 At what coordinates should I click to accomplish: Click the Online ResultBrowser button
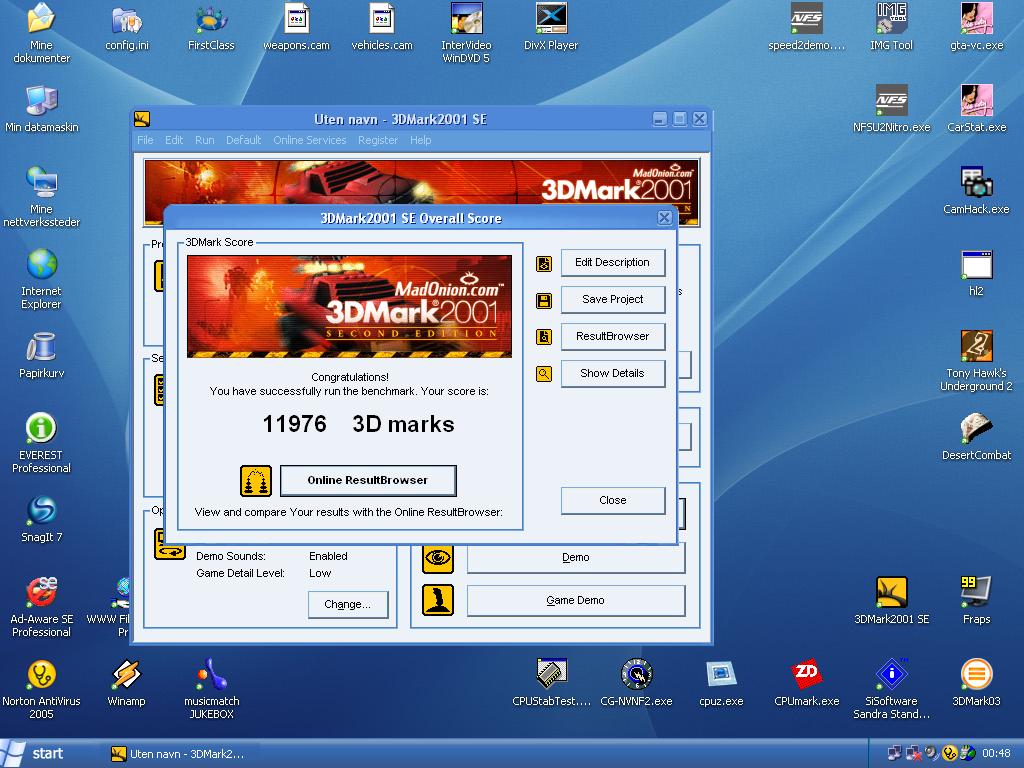(368, 481)
